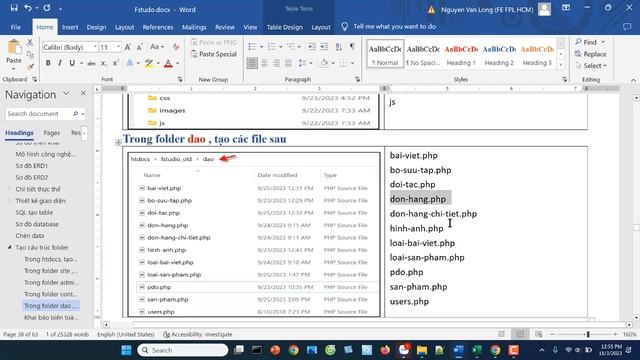This screenshot has width=640, height=360.
Task: Open the Select dropdown in Editing
Action: coord(591,66)
